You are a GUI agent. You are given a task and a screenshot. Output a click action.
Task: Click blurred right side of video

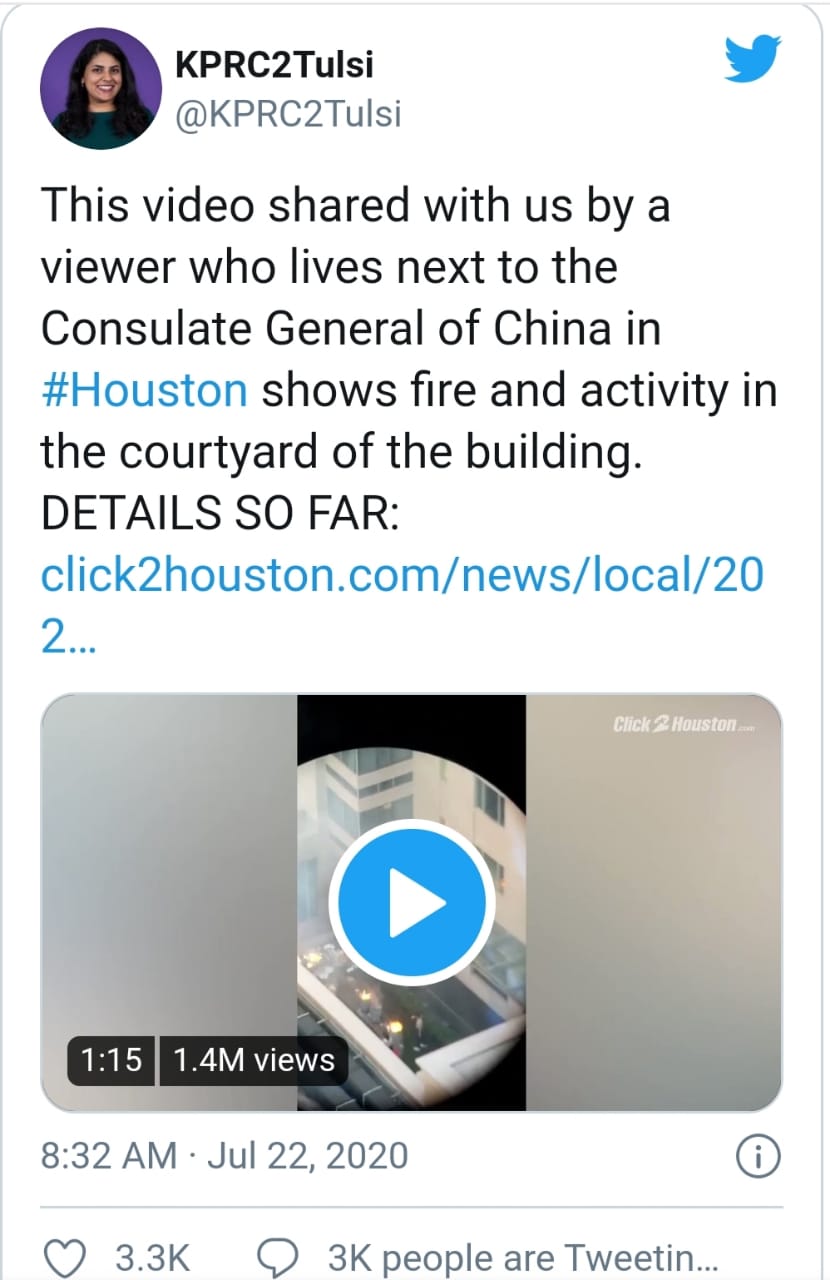654,902
